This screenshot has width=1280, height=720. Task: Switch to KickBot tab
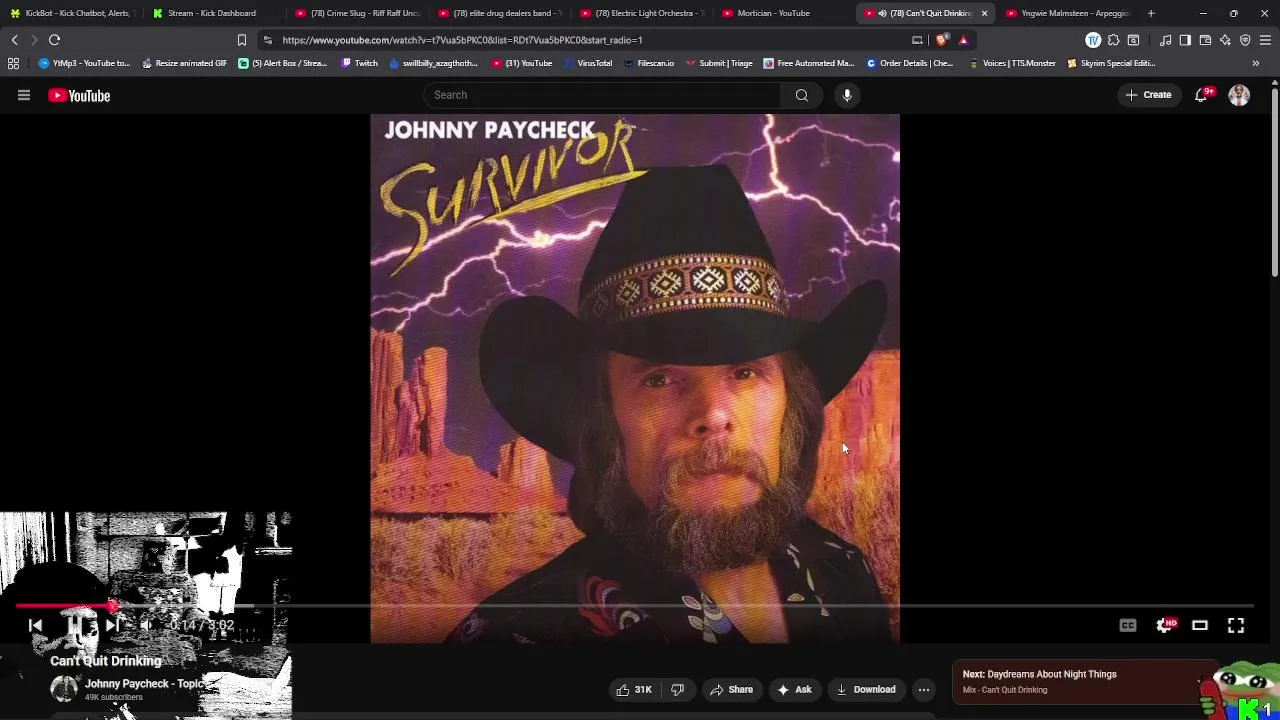tap(70, 13)
